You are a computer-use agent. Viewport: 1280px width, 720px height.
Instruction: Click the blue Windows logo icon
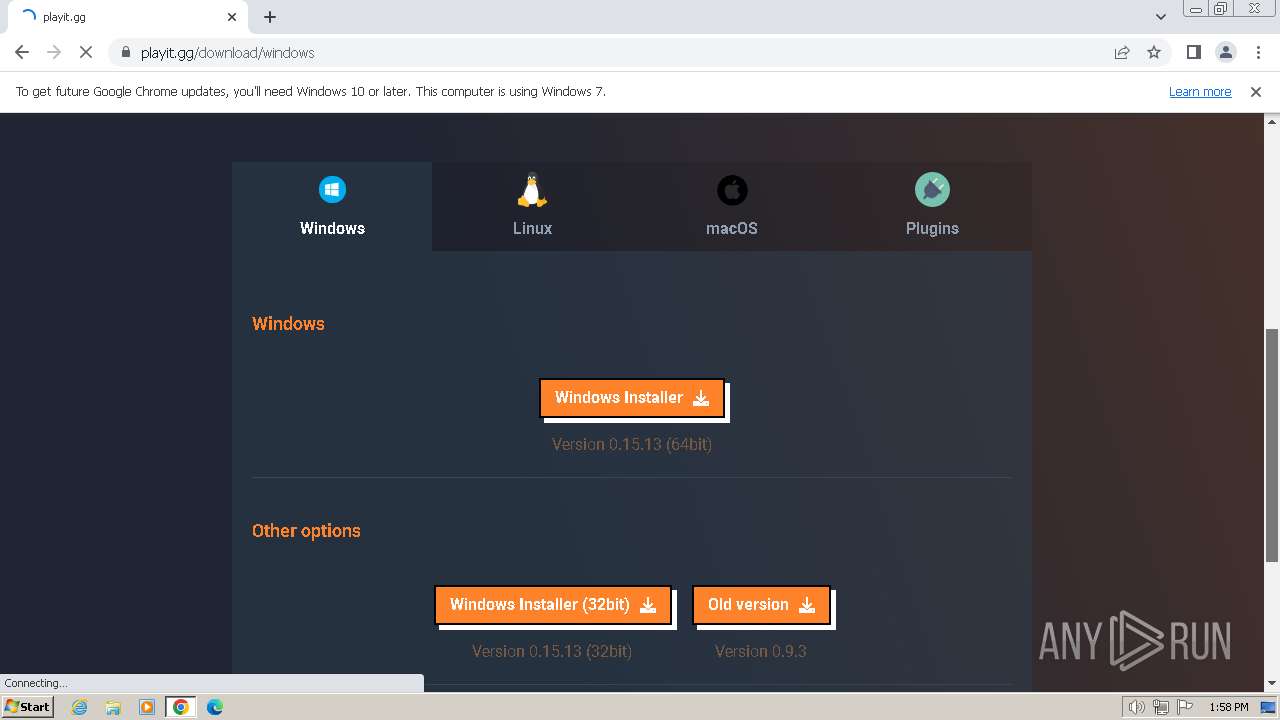[332, 189]
